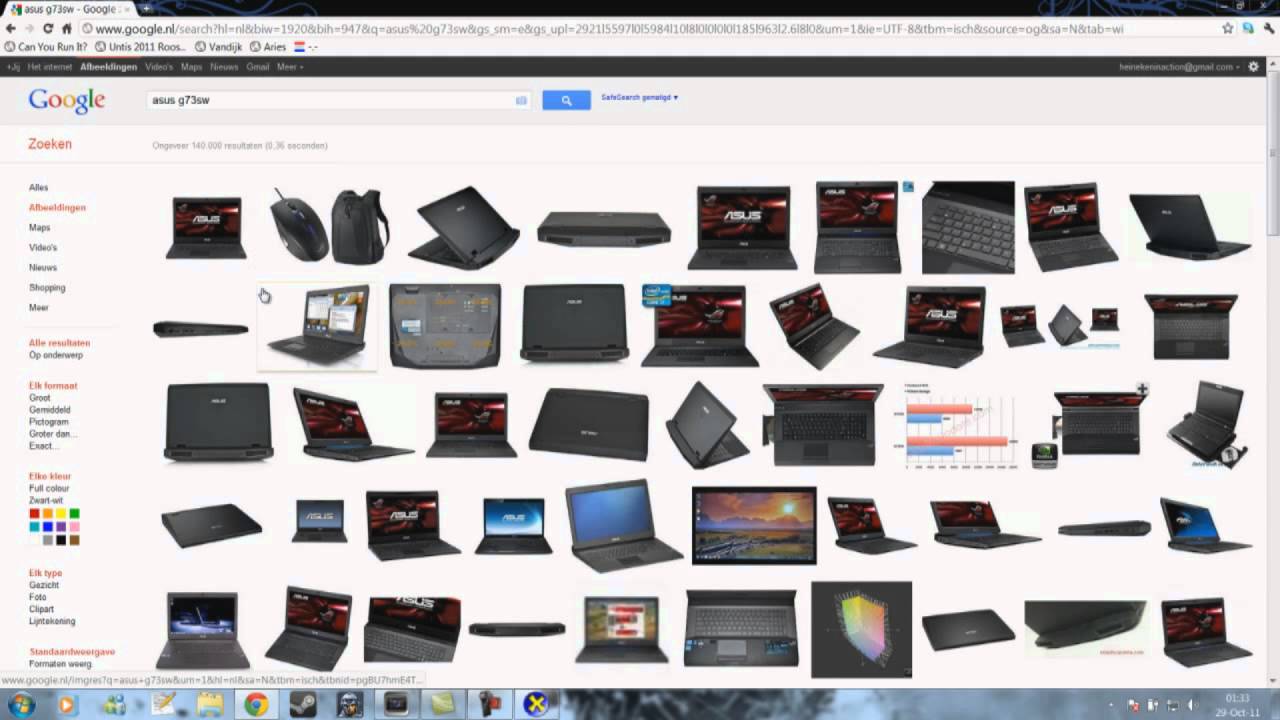Expand 'Exact...' size filter
This screenshot has width=1280, height=720.
click(42, 446)
